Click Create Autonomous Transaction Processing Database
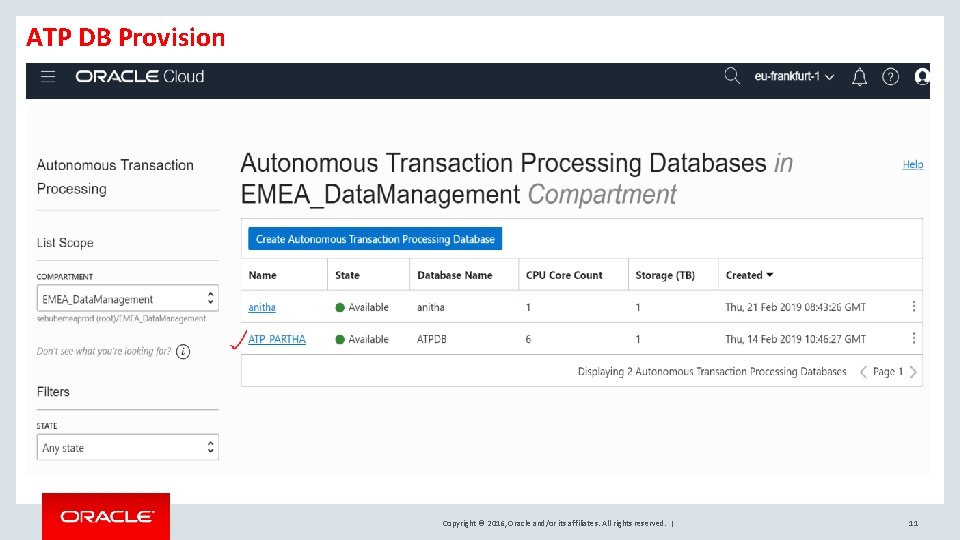The width and height of the screenshot is (960, 540). [375, 239]
